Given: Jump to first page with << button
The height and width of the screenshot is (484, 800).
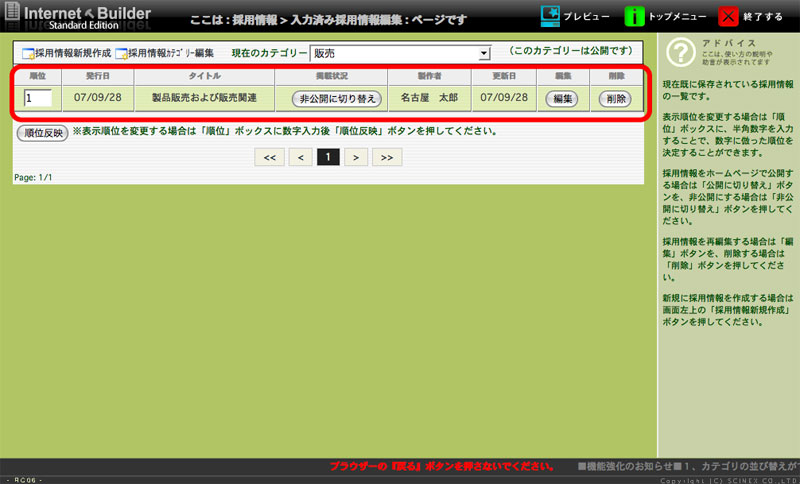Looking at the screenshot, I should pos(269,157).
